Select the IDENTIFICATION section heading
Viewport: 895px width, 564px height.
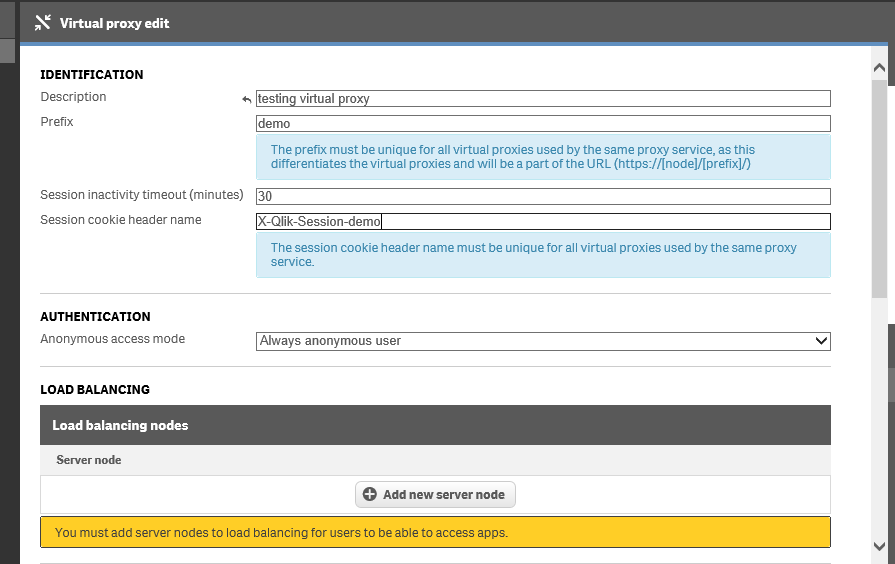click(92, 75)
